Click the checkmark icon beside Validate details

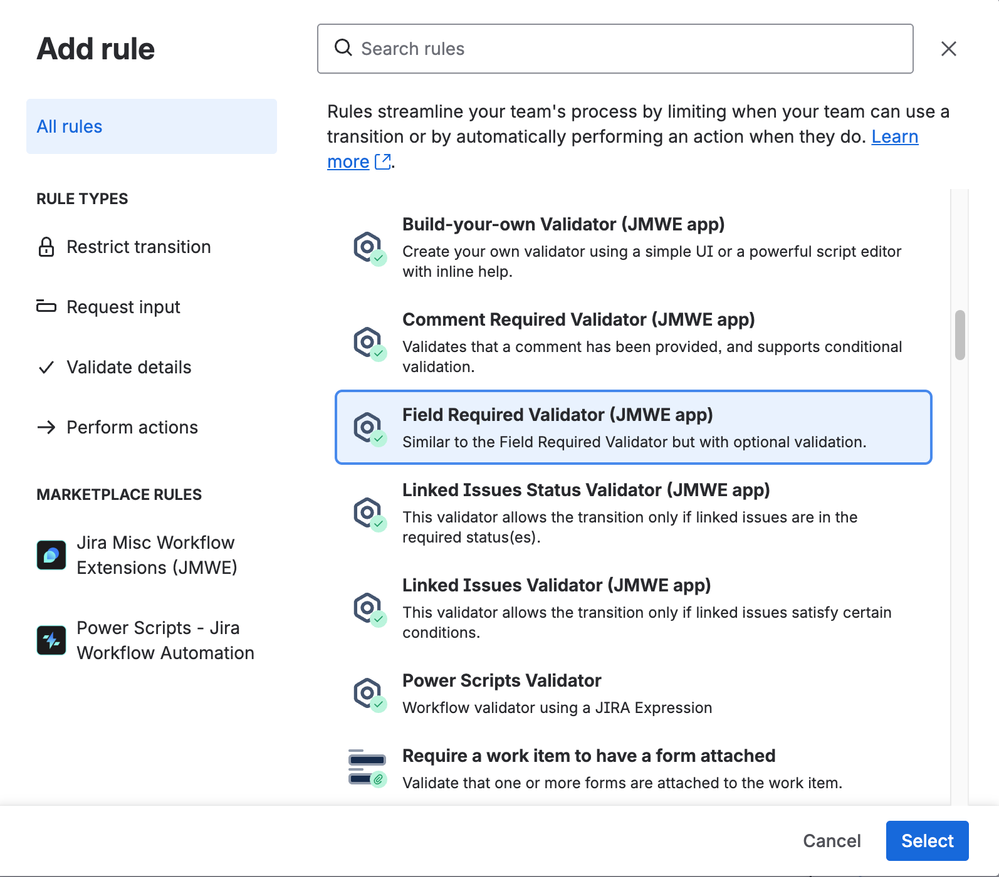(46, 367)
